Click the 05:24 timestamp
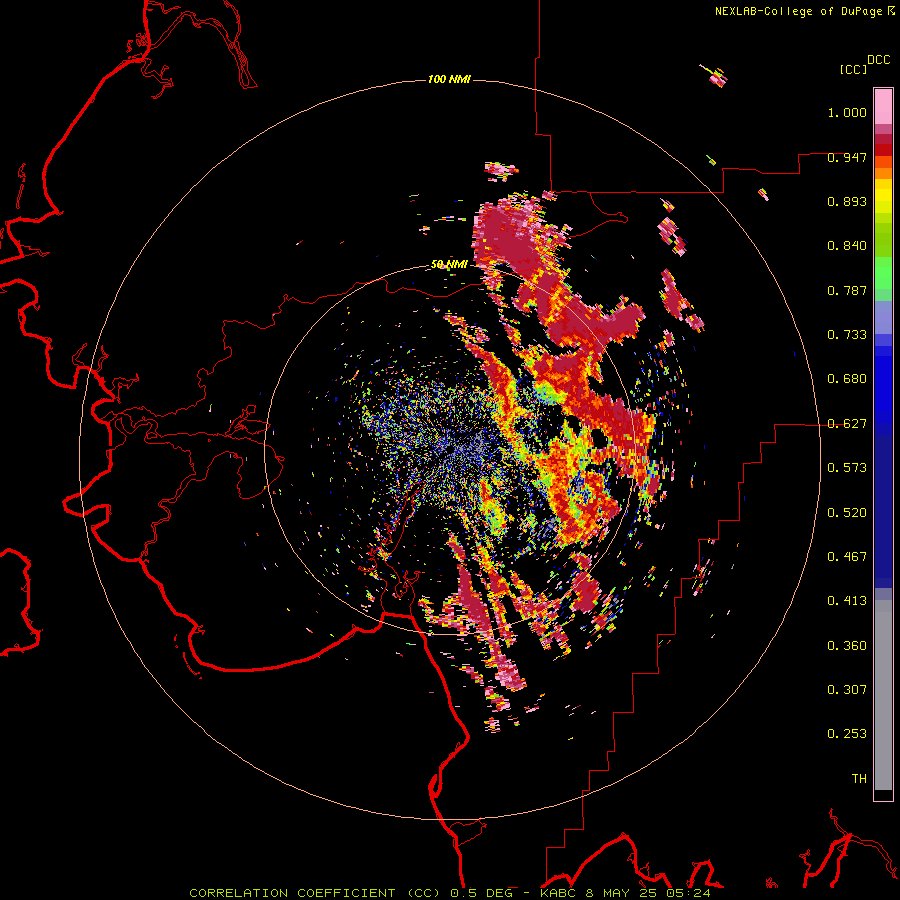This screenshot has width=900, height=900. pos(688,893)
